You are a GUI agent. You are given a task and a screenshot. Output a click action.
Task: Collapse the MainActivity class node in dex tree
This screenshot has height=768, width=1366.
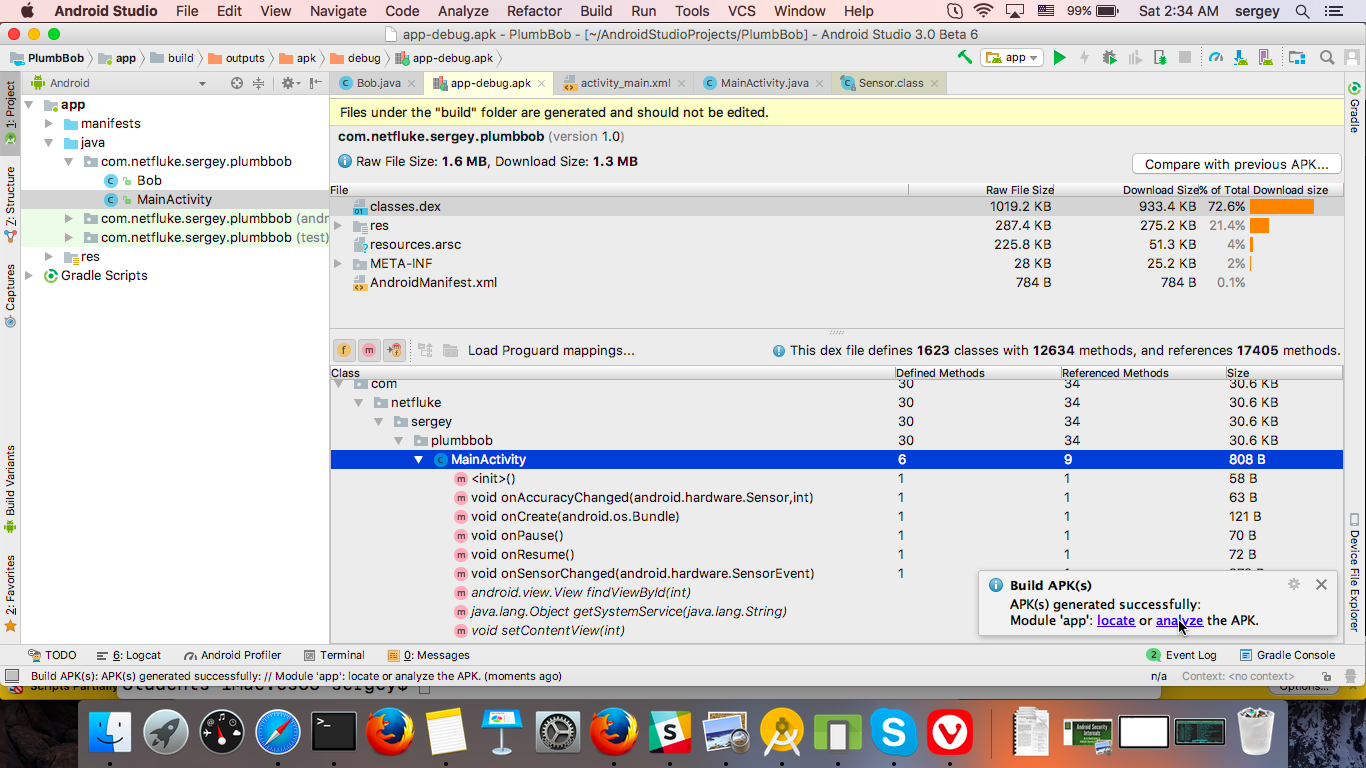click(x=419, y=459)
